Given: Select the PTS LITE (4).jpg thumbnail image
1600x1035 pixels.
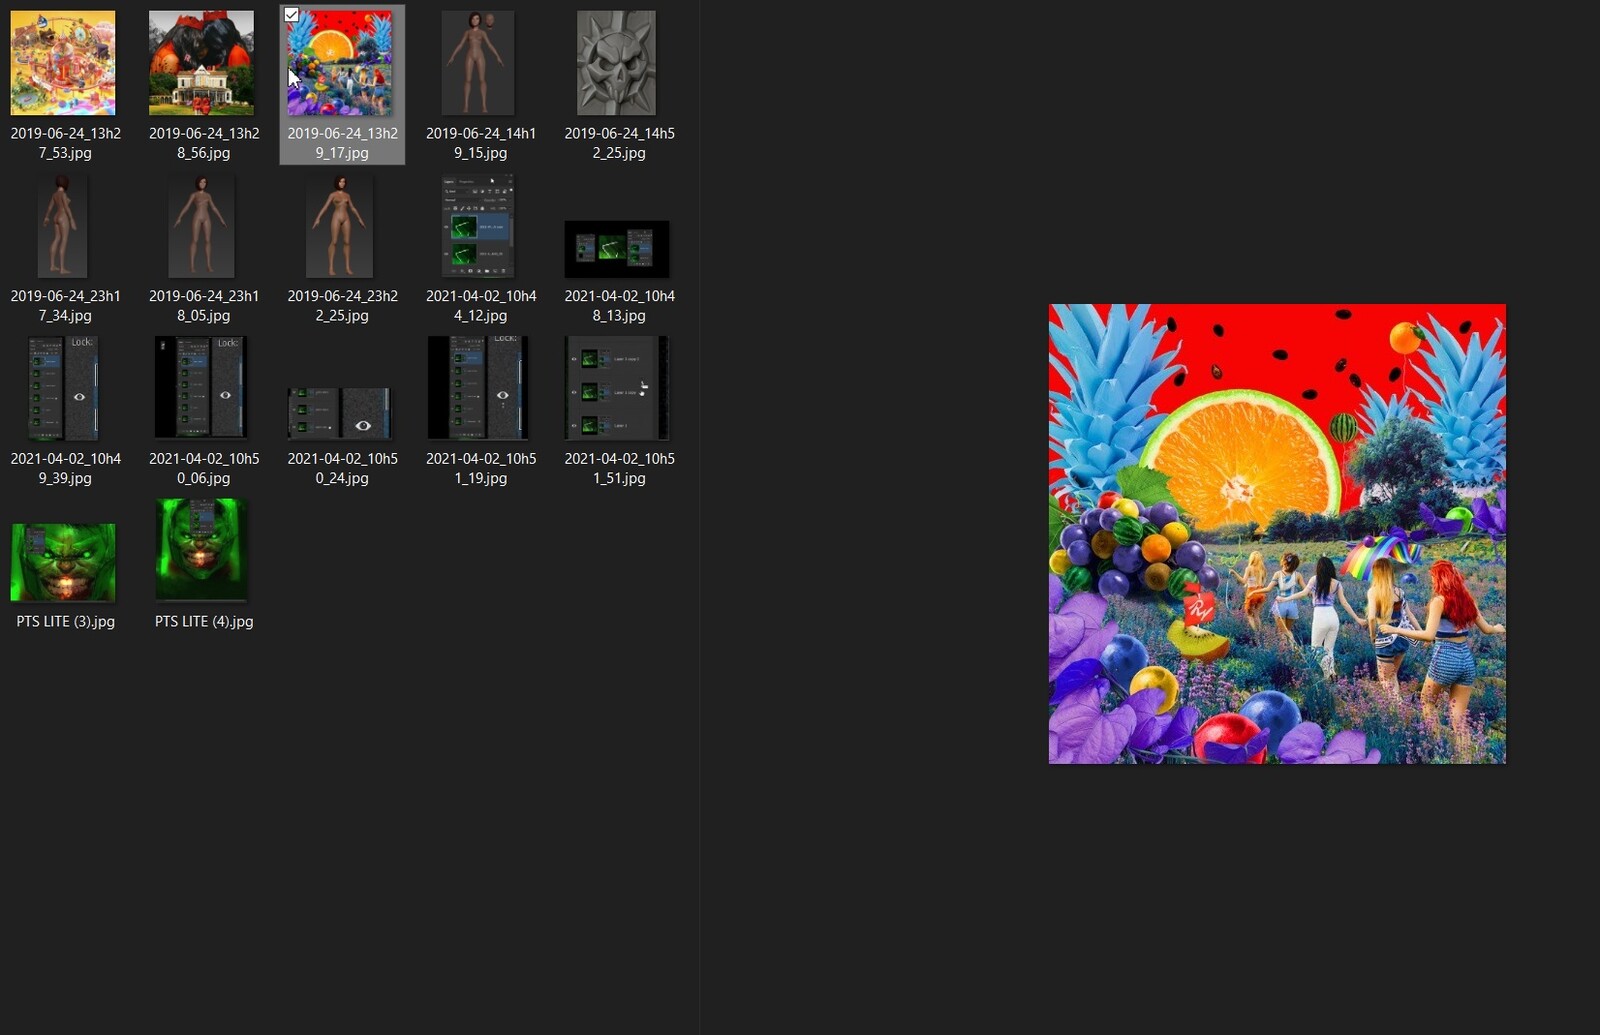Looking at the screenshot, I should pyautogui.click(x=201, y=551).
